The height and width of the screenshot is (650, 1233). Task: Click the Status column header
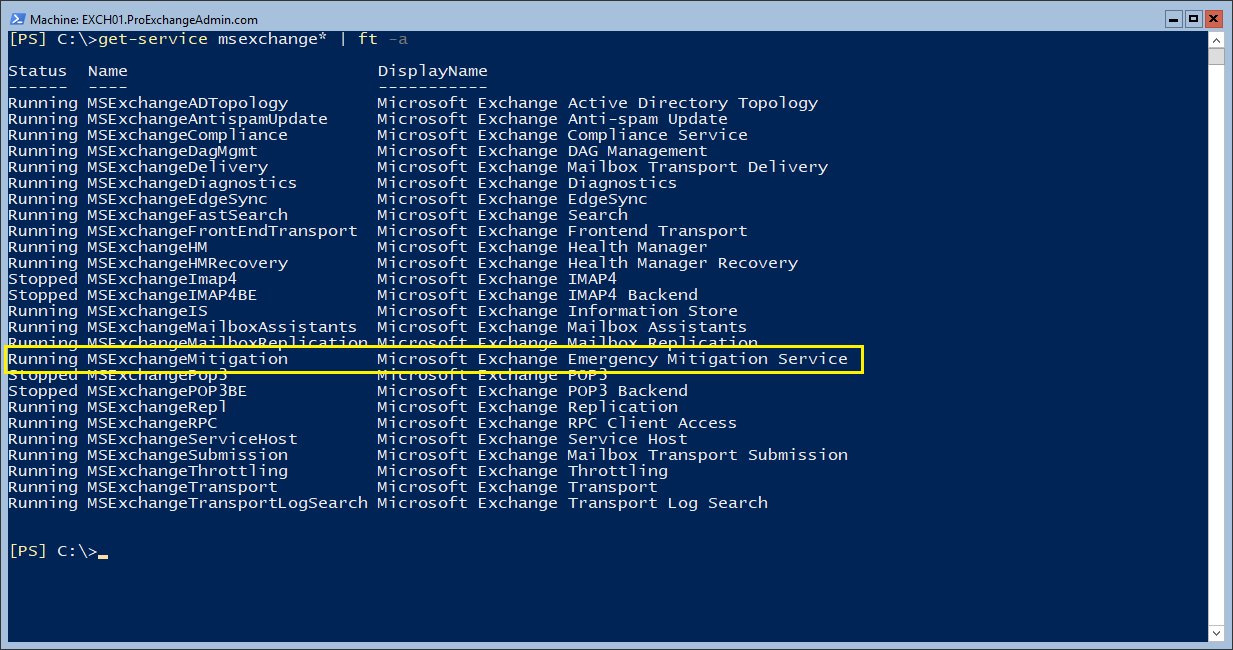(37, 71)
